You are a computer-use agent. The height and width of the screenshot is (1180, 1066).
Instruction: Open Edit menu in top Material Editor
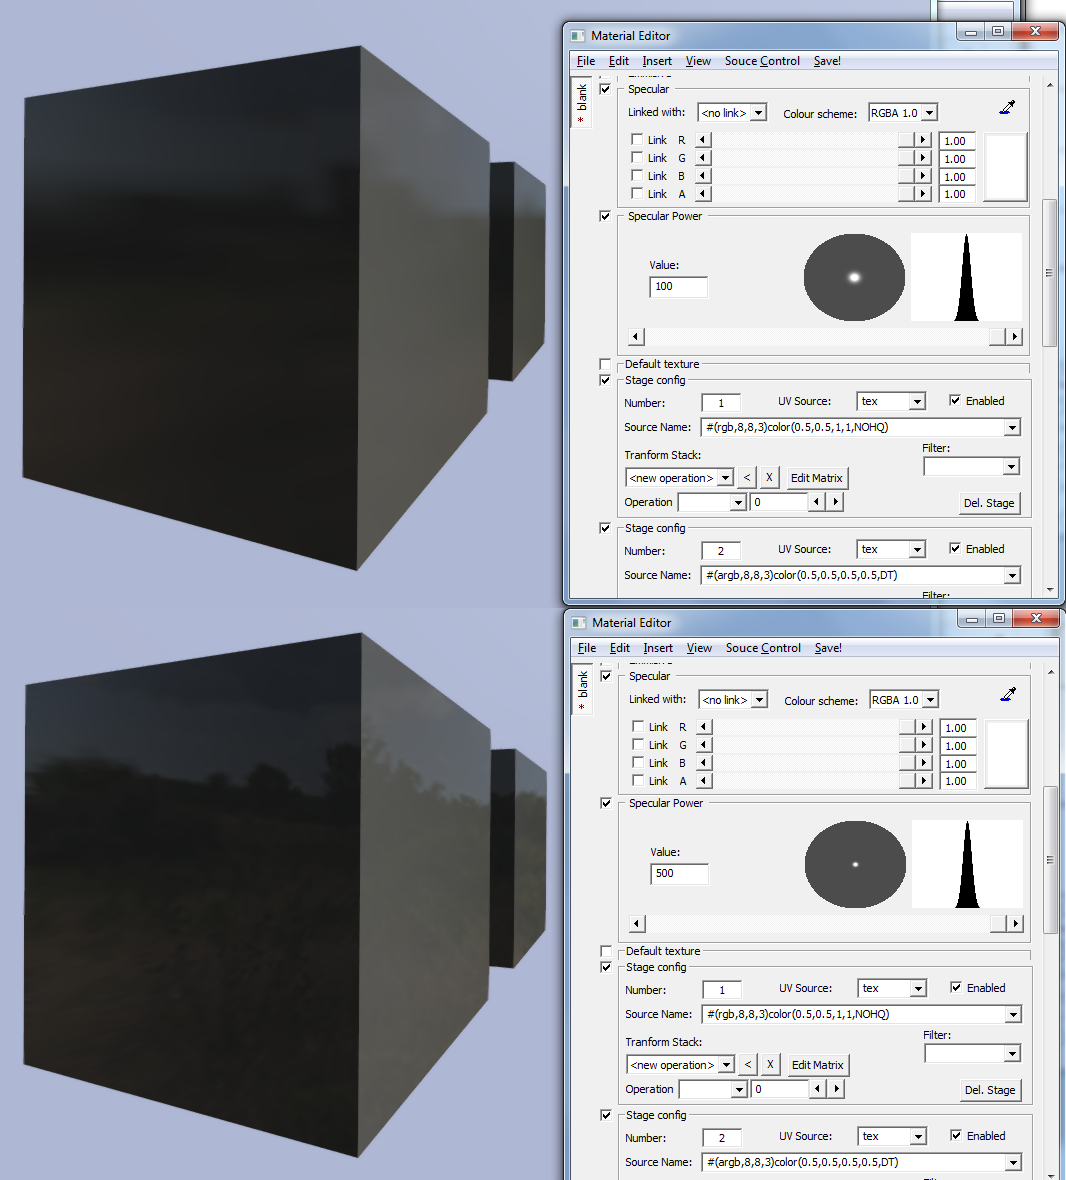coord(618,61)
